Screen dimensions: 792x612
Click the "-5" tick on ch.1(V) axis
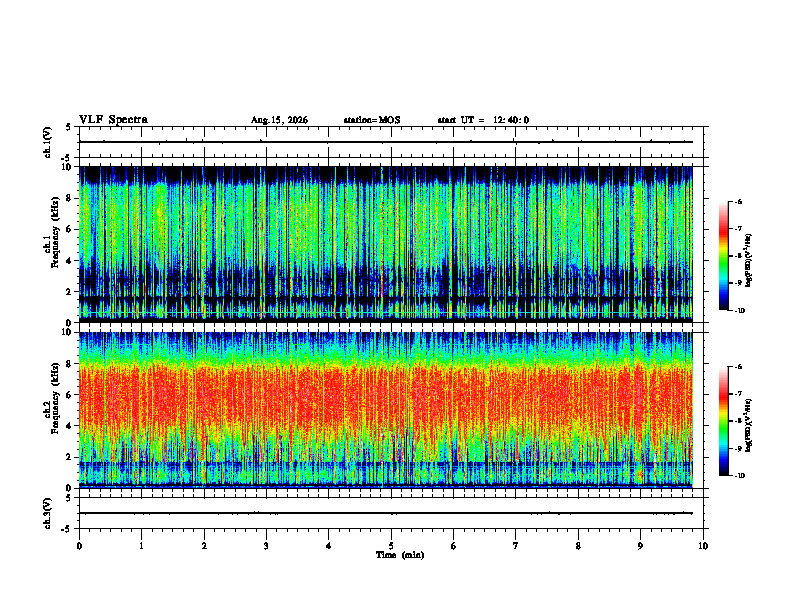(x=67, y=158)
